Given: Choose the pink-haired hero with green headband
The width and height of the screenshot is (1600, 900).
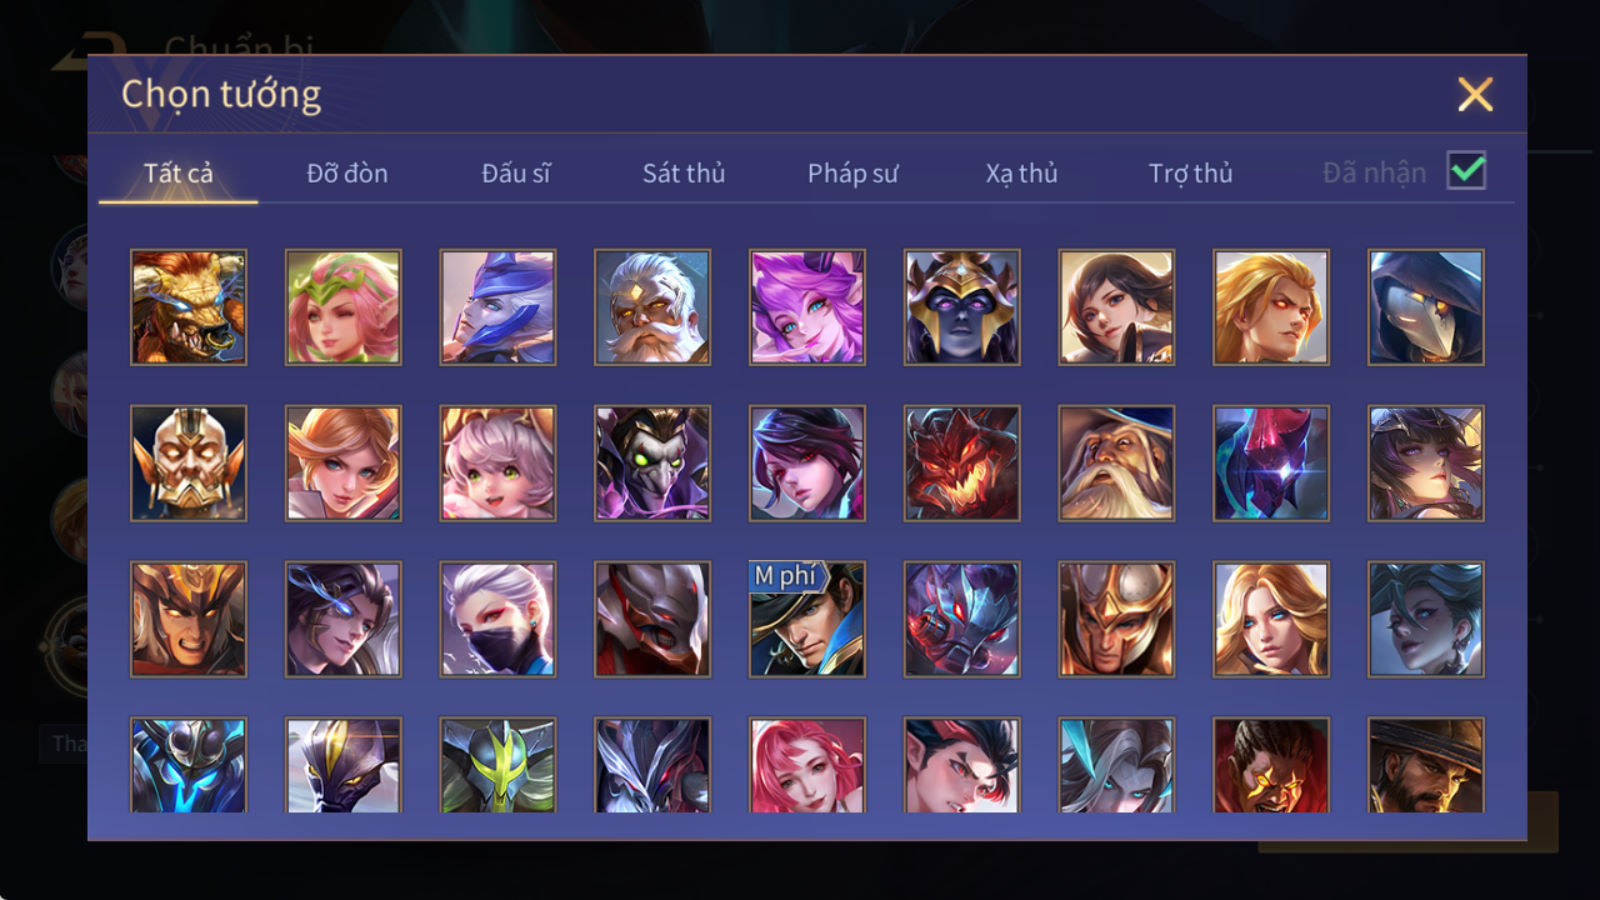Looking at the screenshot, I should pyautogui.click(x=343, y=307).
